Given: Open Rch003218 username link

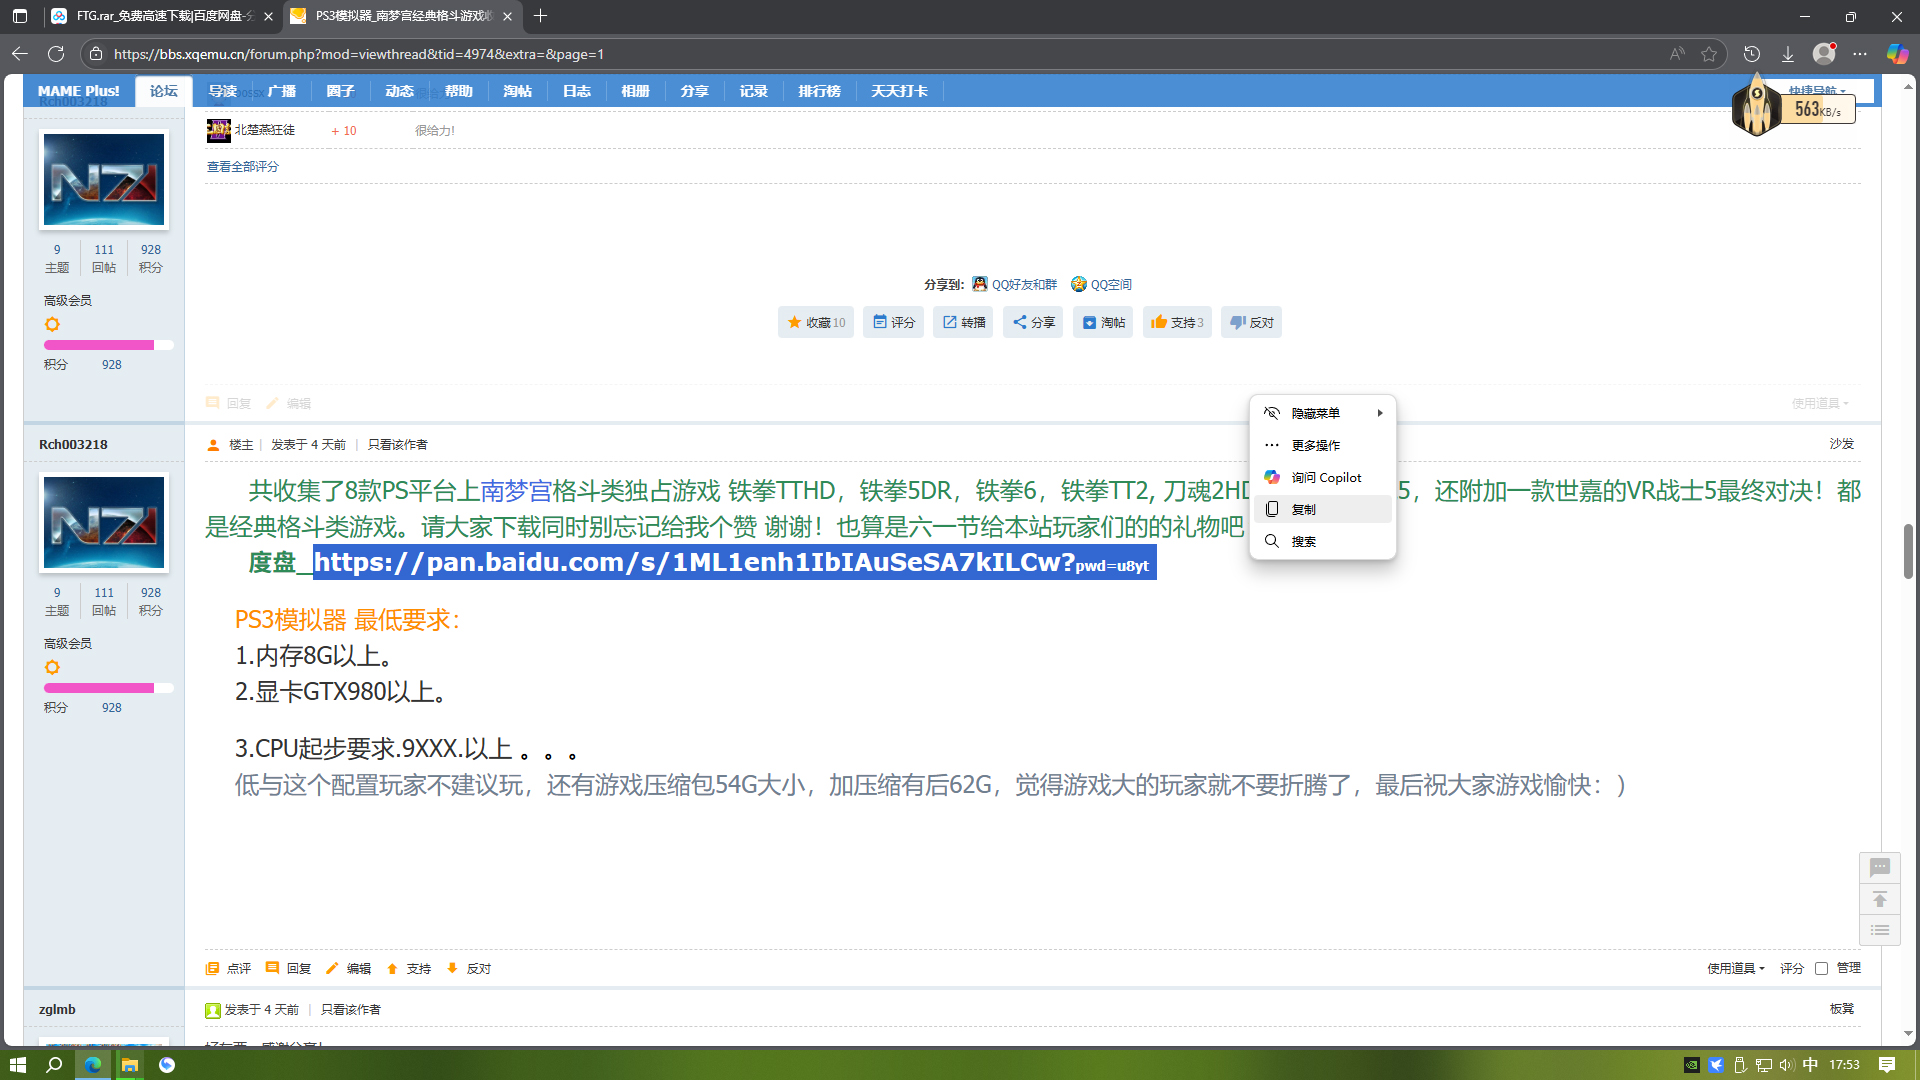Looking at the screenshot, I should [73, 444].
